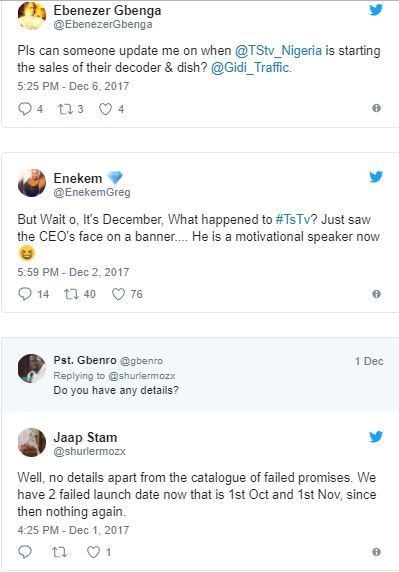Open Pst. Gbenro's profile name
Image resolution: width=399 pixels, height=572 pixels.
[x=85, y=360]
